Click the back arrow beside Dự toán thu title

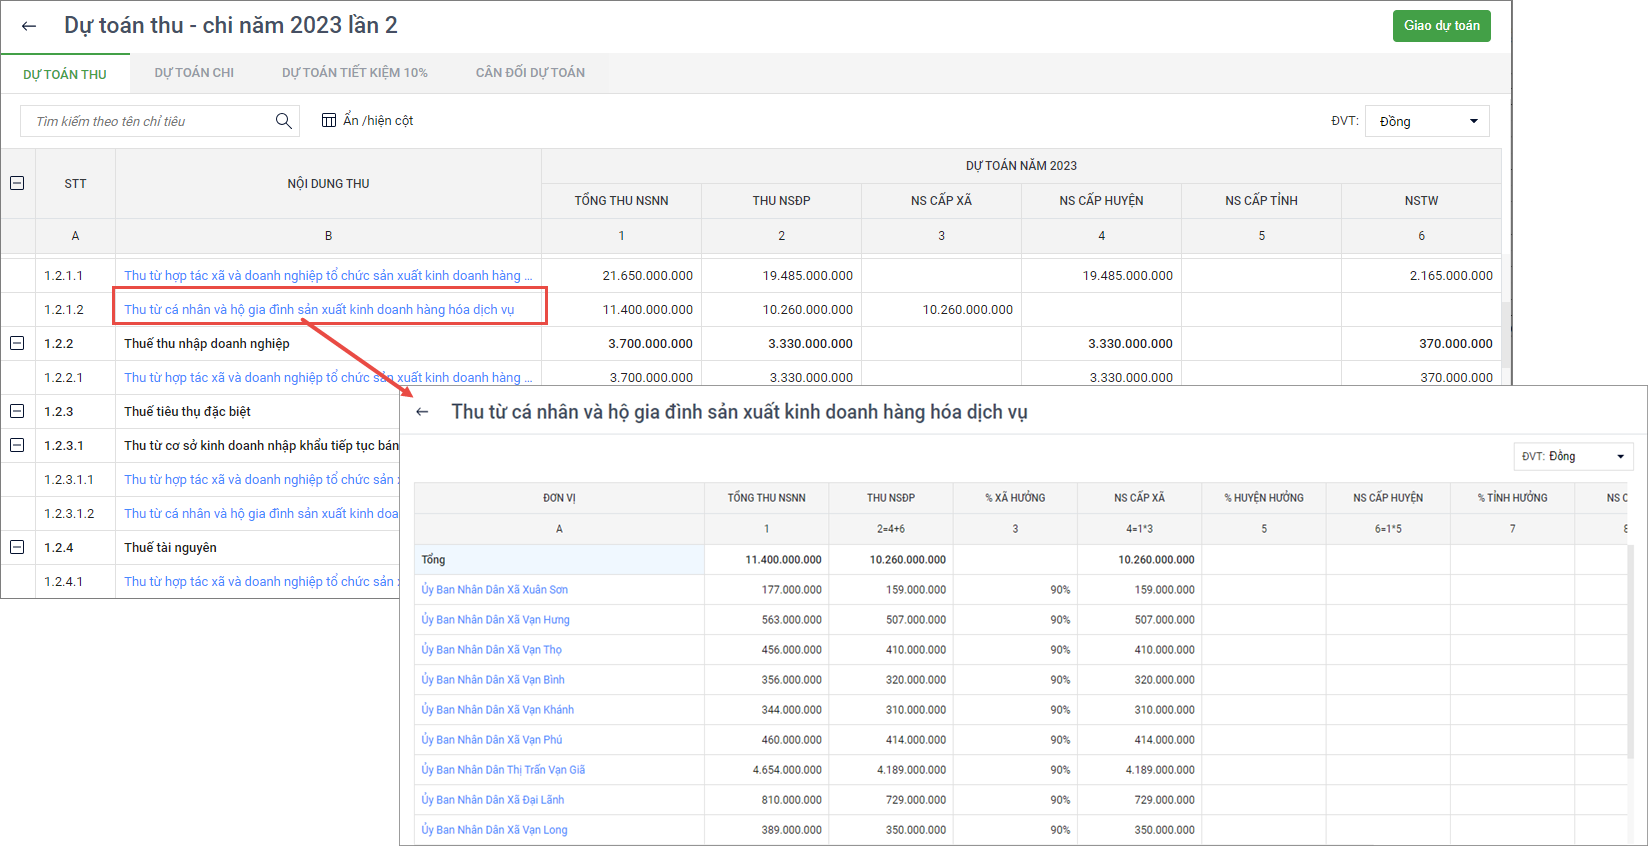pyautogui.click(x=29, y=26)
